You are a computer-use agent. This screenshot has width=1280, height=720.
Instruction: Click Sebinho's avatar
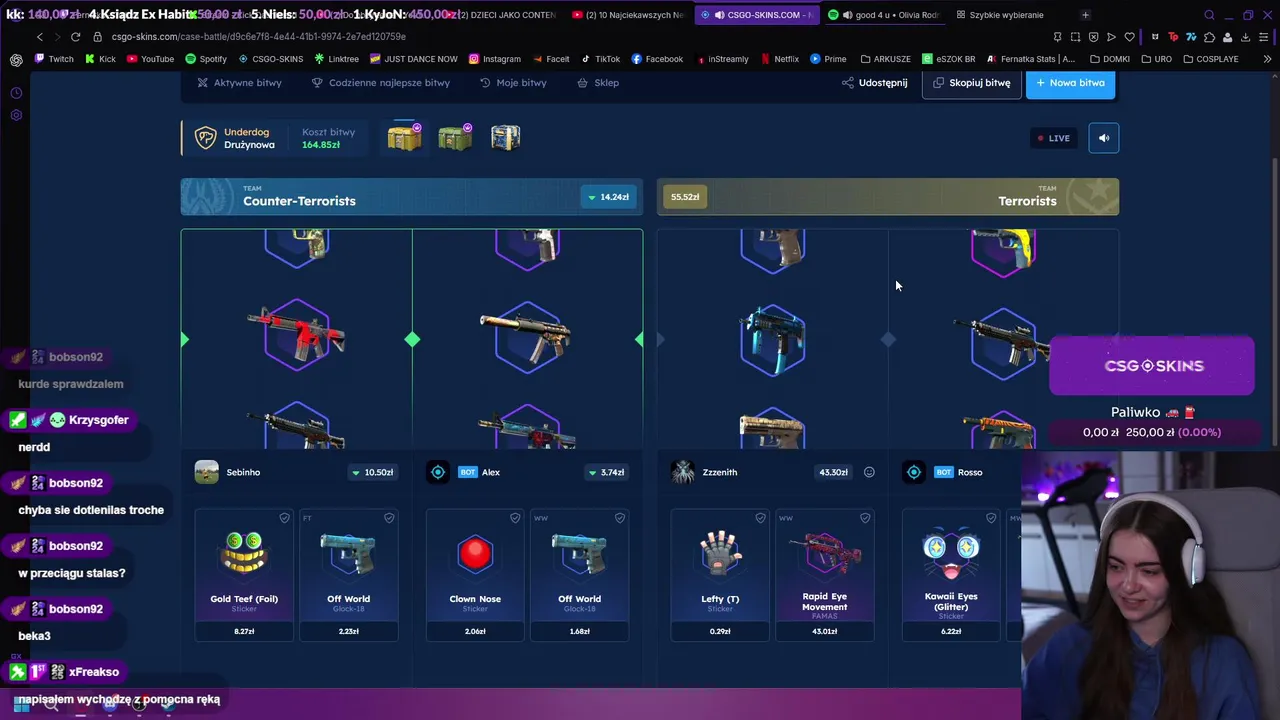(x=207, y=472)
